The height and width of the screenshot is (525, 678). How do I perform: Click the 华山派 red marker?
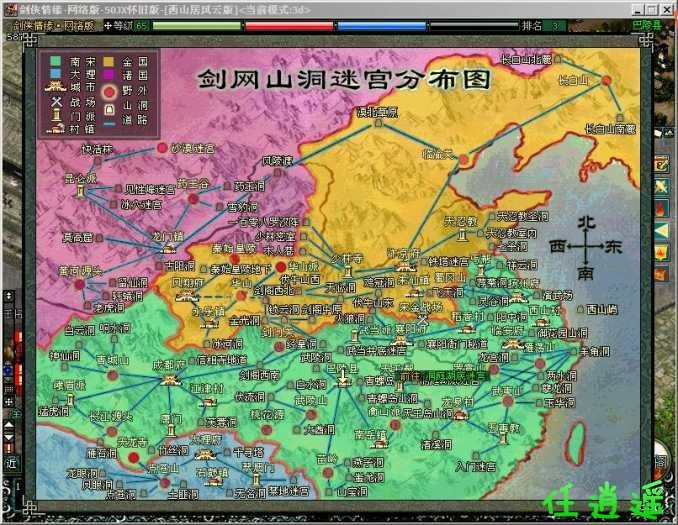coord(281,266)
